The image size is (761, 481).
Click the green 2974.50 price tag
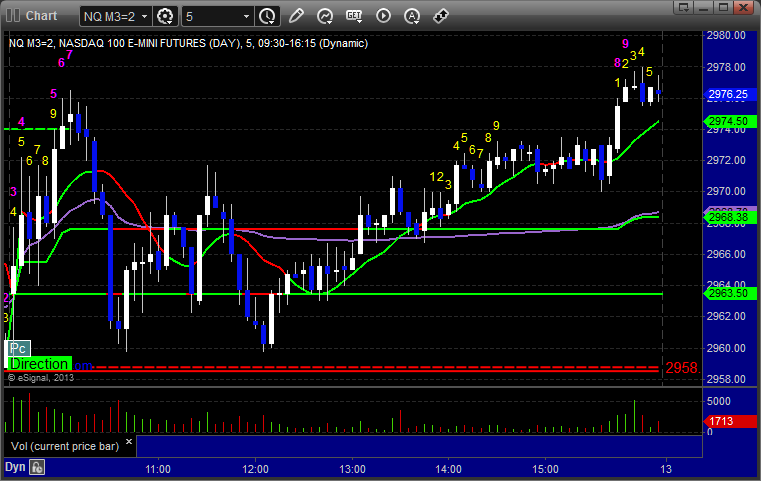click(729, 121)
